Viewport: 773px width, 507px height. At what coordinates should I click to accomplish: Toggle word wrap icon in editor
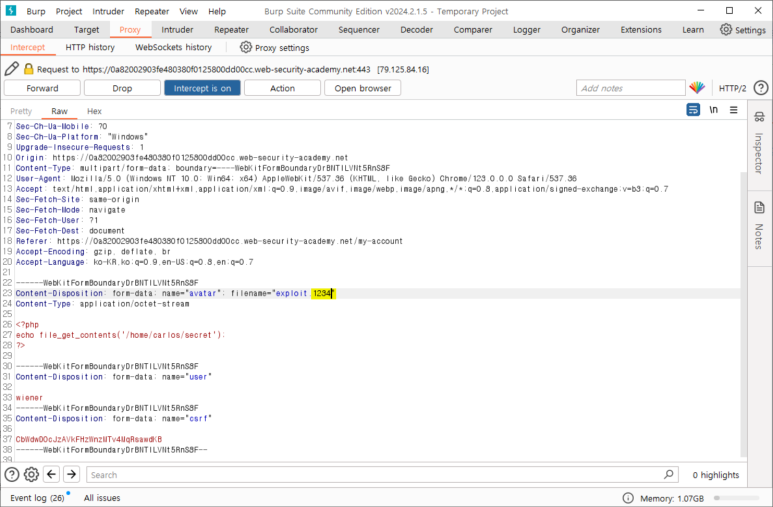point(693,109)
